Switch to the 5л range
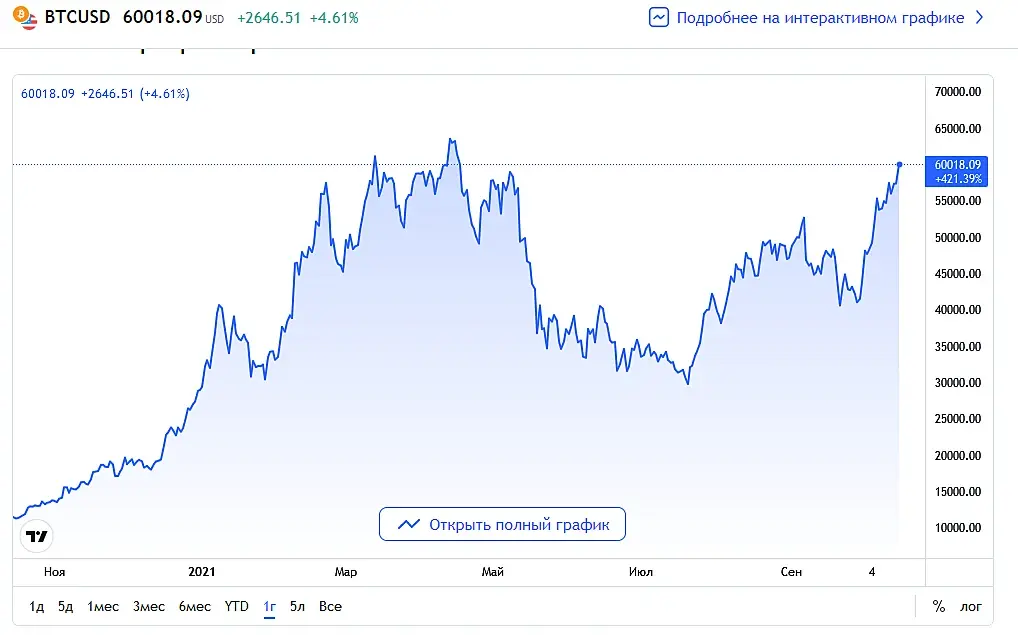Screen dimensions: 1018x635 pos(297,606)
